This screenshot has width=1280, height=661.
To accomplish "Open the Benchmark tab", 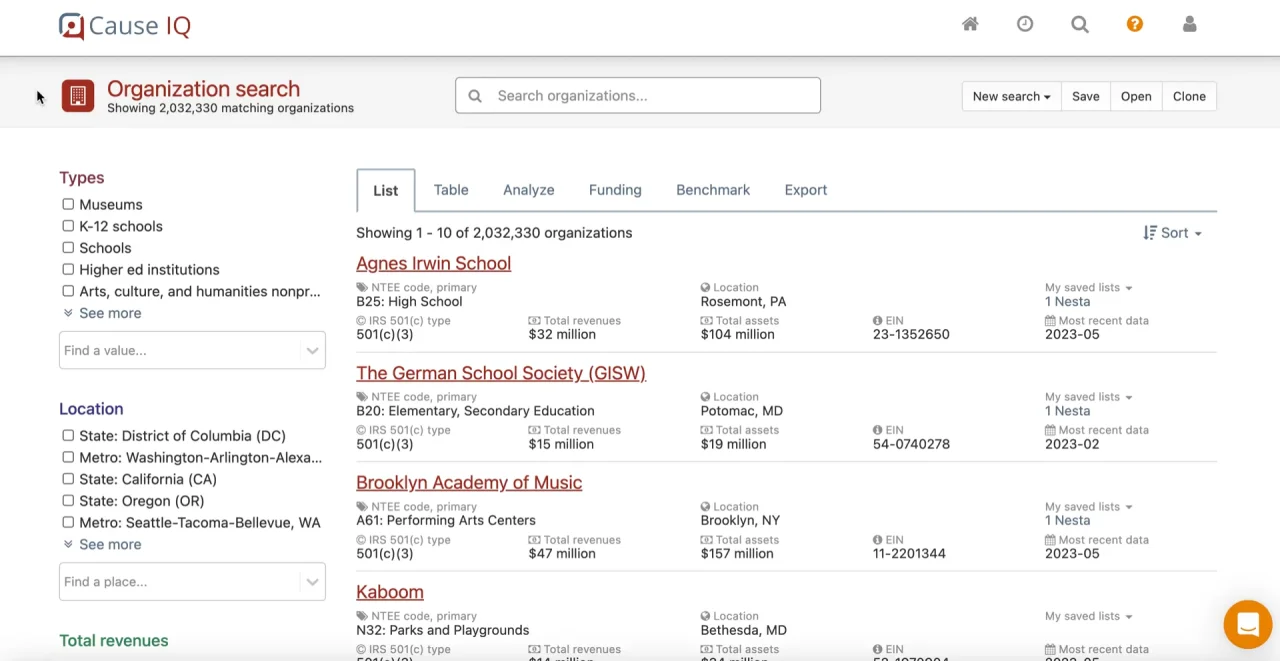I will point(713,190).
